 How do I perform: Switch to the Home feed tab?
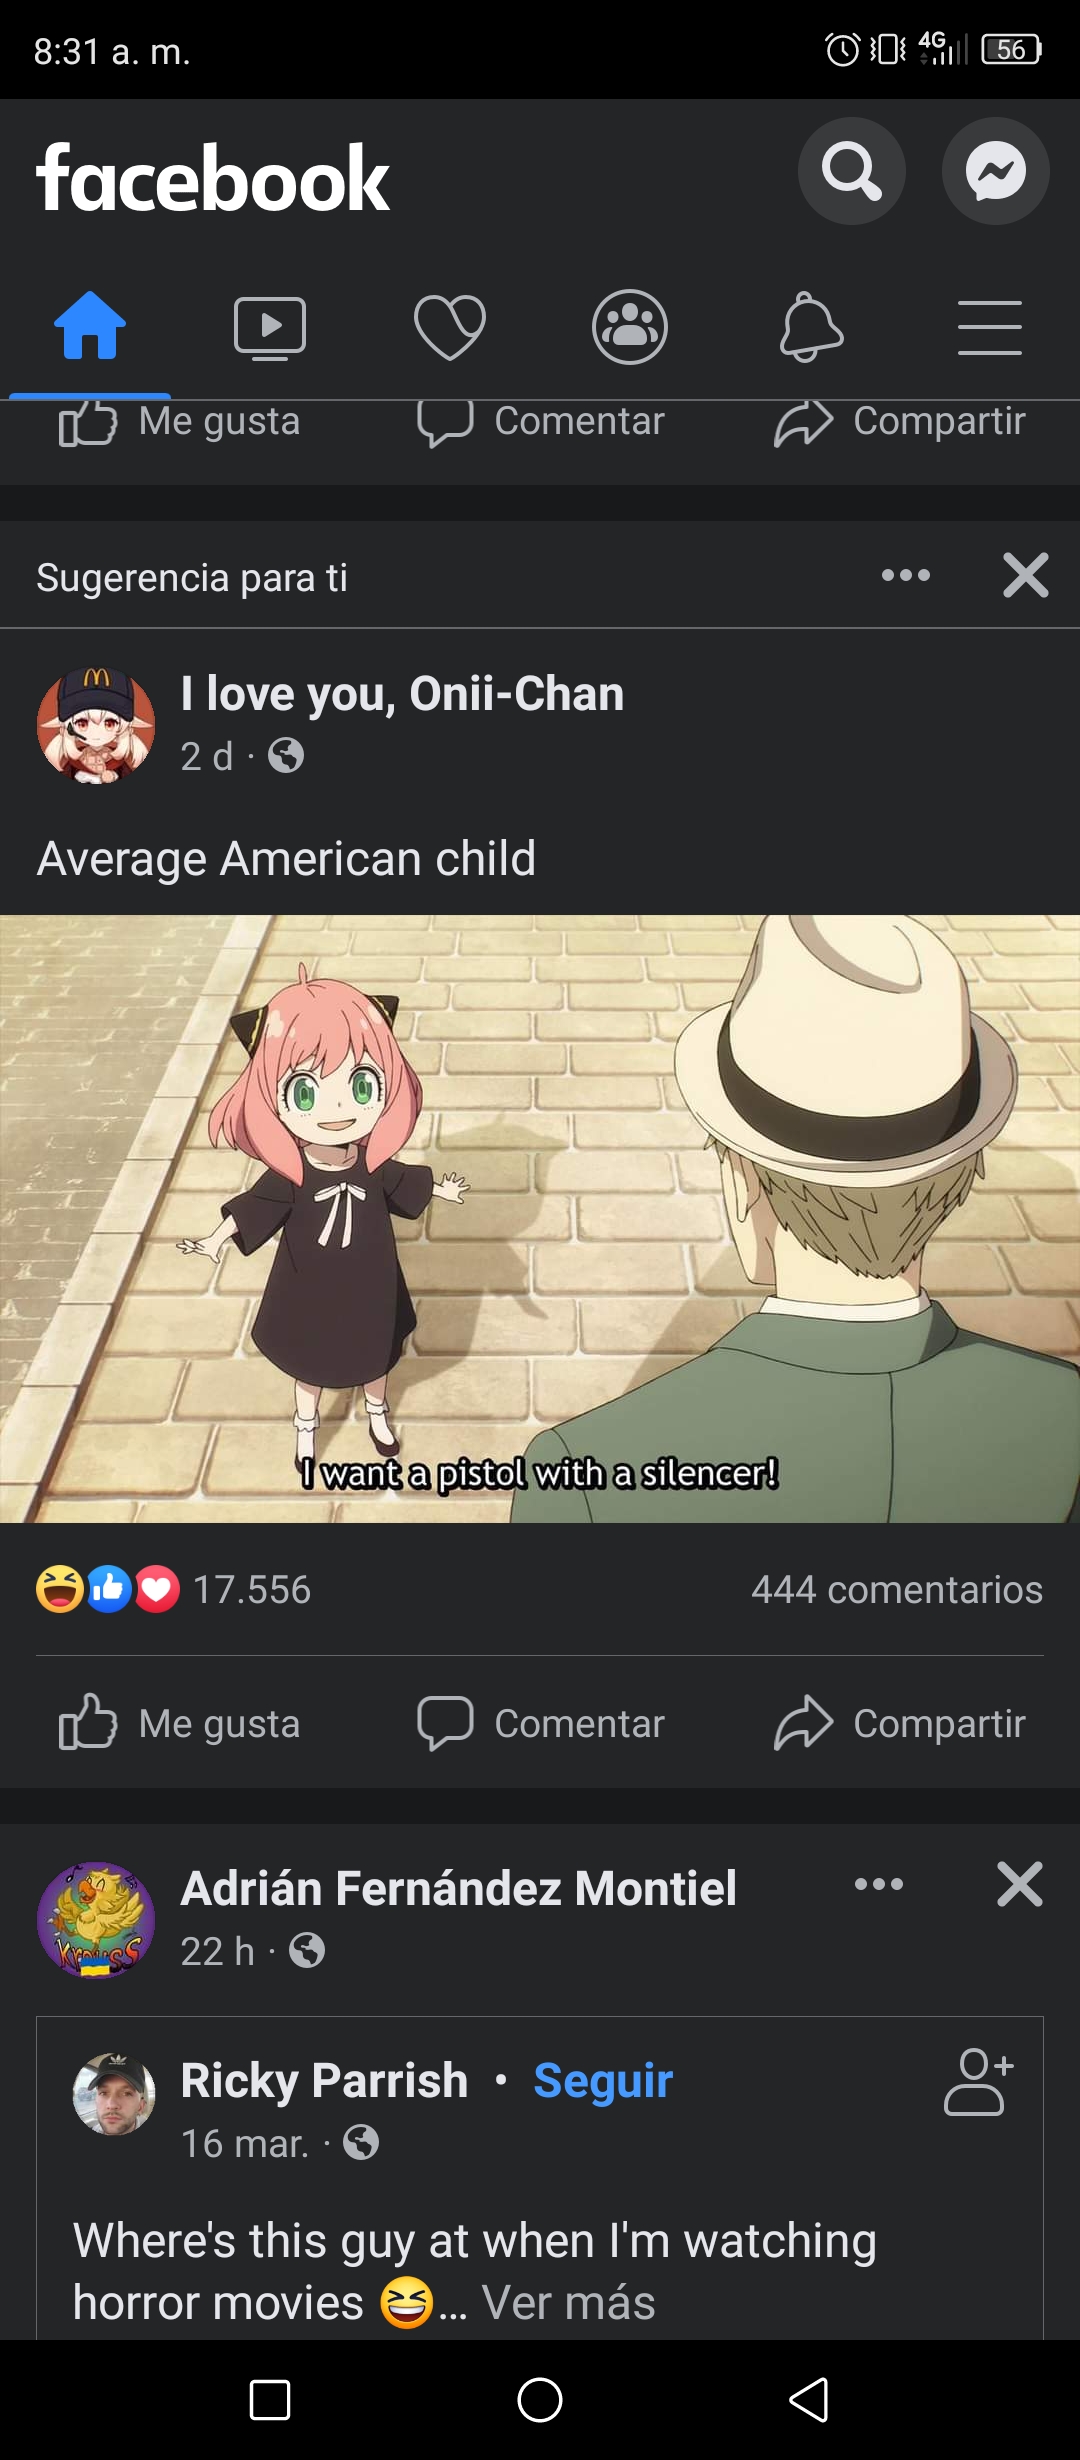tap(90, 326)
